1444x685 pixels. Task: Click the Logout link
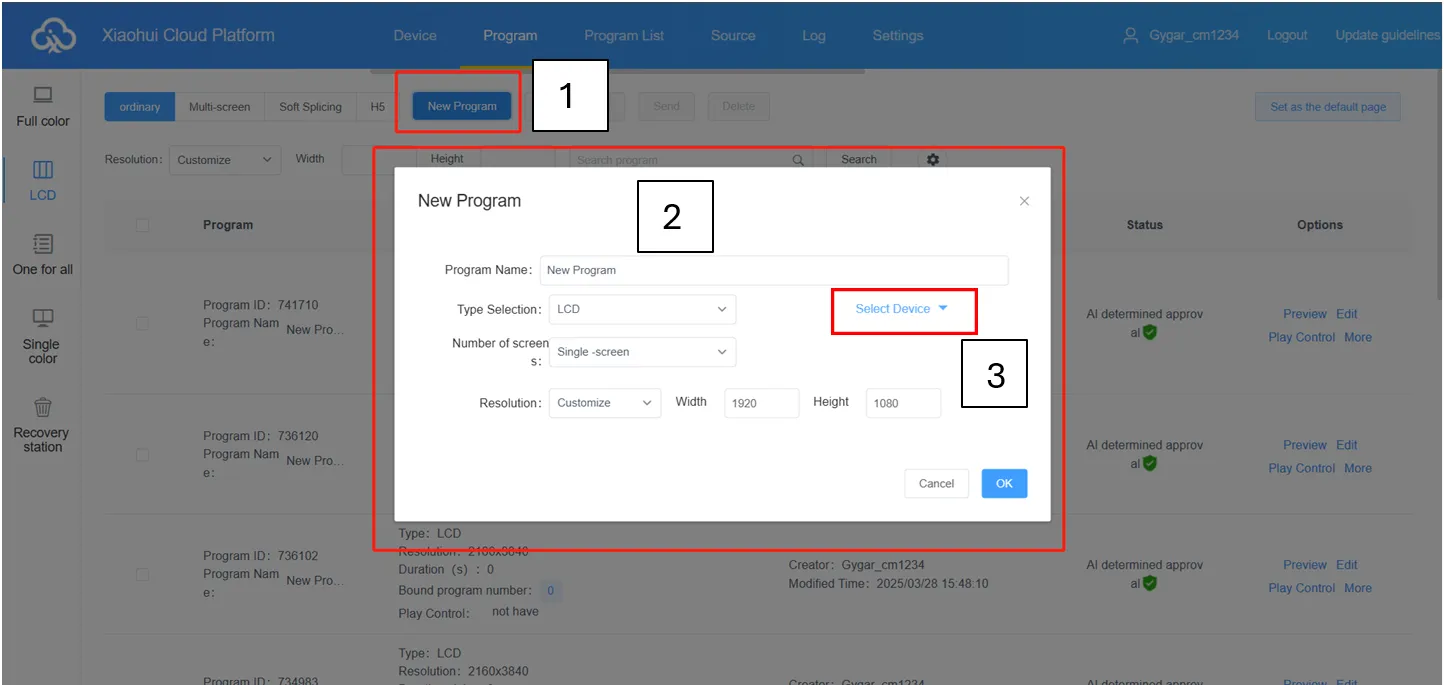coord(1287,35)
